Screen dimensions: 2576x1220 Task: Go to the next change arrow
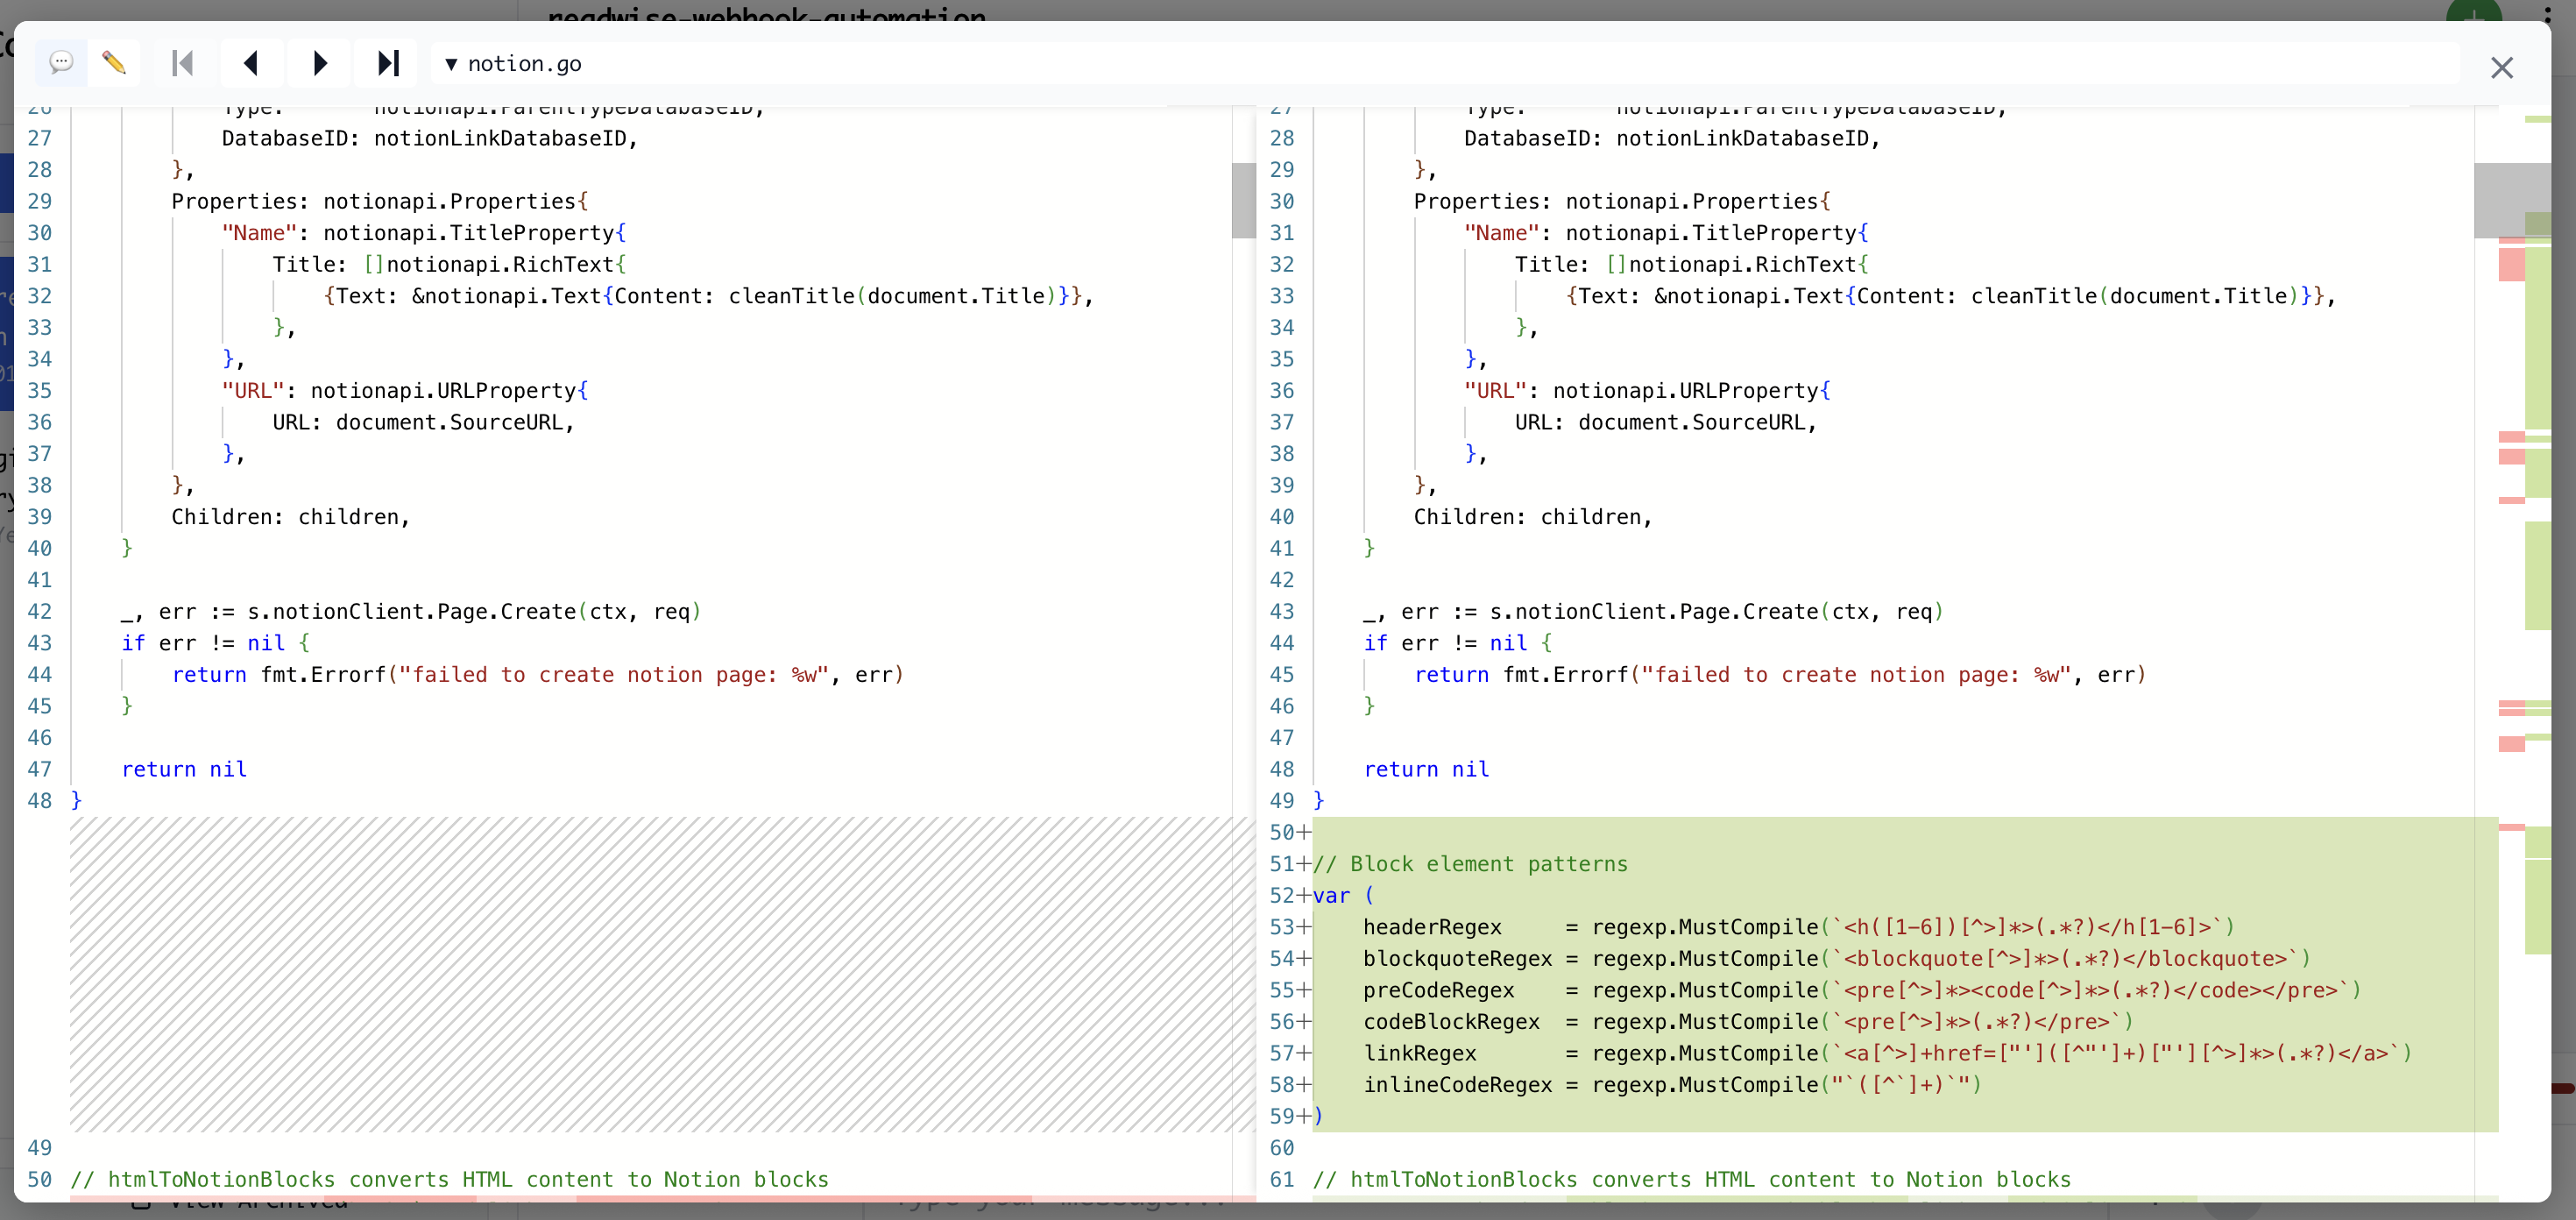pos(319,63)
